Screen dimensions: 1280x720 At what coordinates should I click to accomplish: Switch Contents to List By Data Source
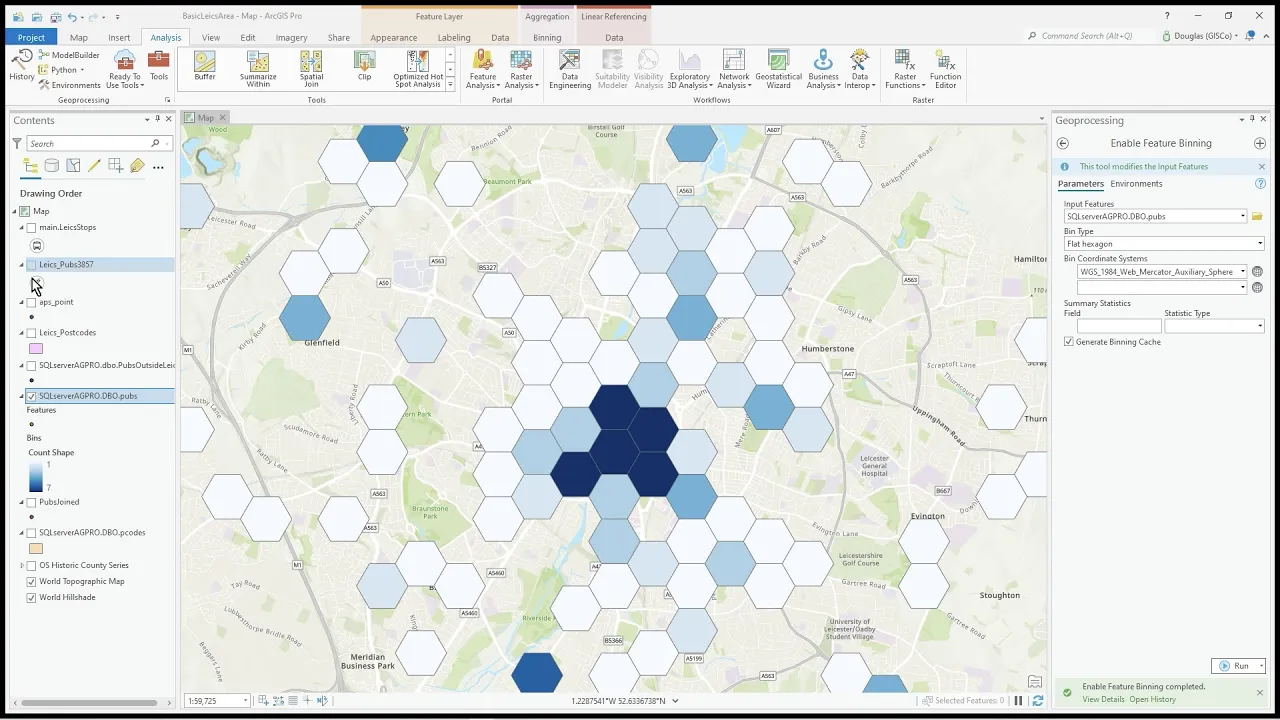click(x=51, y=166)
